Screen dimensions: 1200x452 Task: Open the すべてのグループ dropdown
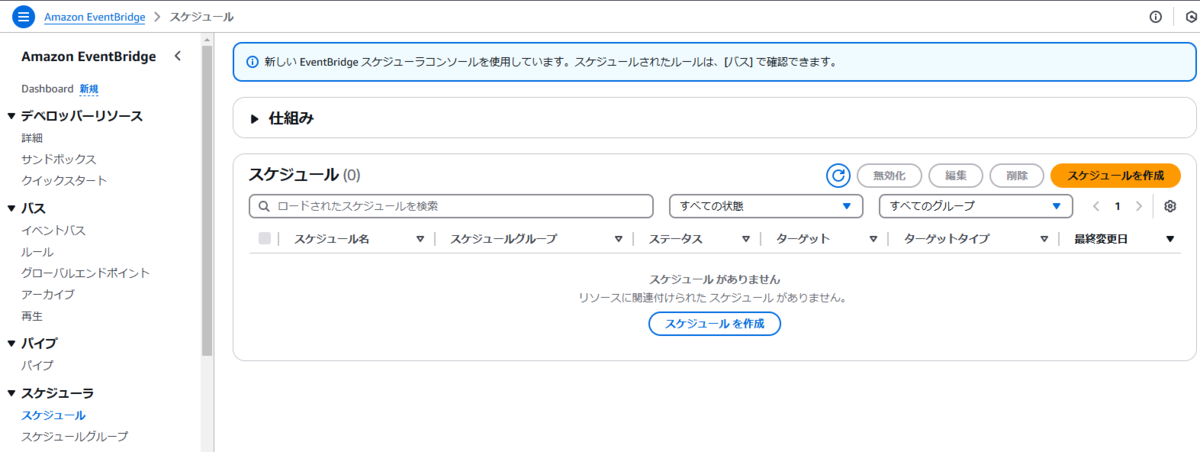pos(976,206)
